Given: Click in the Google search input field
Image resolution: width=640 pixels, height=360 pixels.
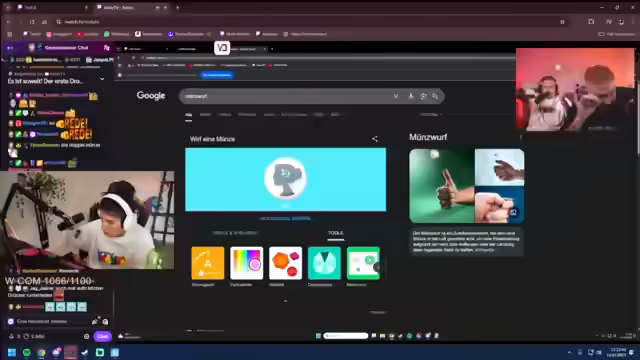Looking at the screenshot, I should tap(286, 96).
